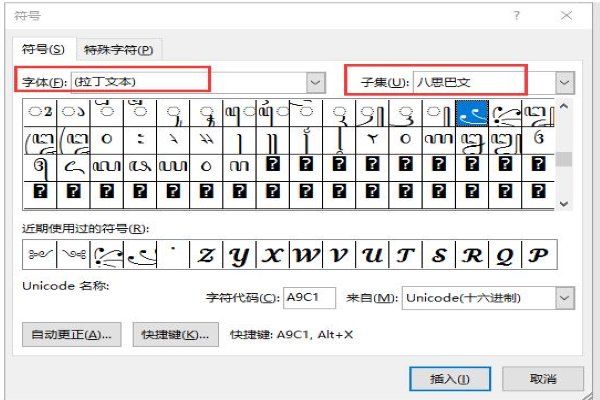Select the recently used symbol R
This screenshot has width=600, height=400.
coord(472,255)
